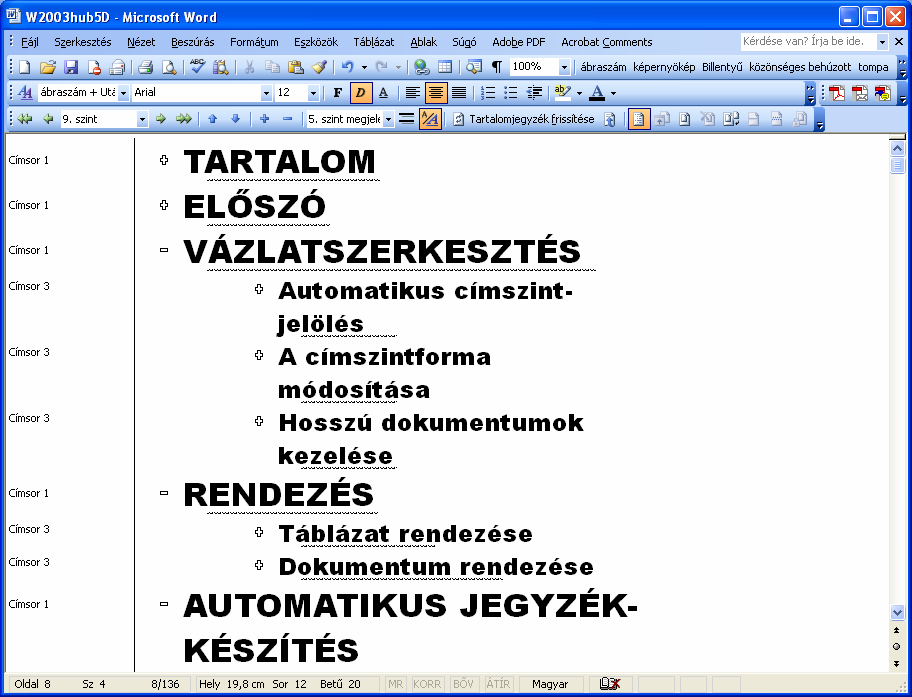This screenshot has width=912, height=697.
Task: Apply the Billentyű style button
Action: pyautogui.click(x=722, y=67)
